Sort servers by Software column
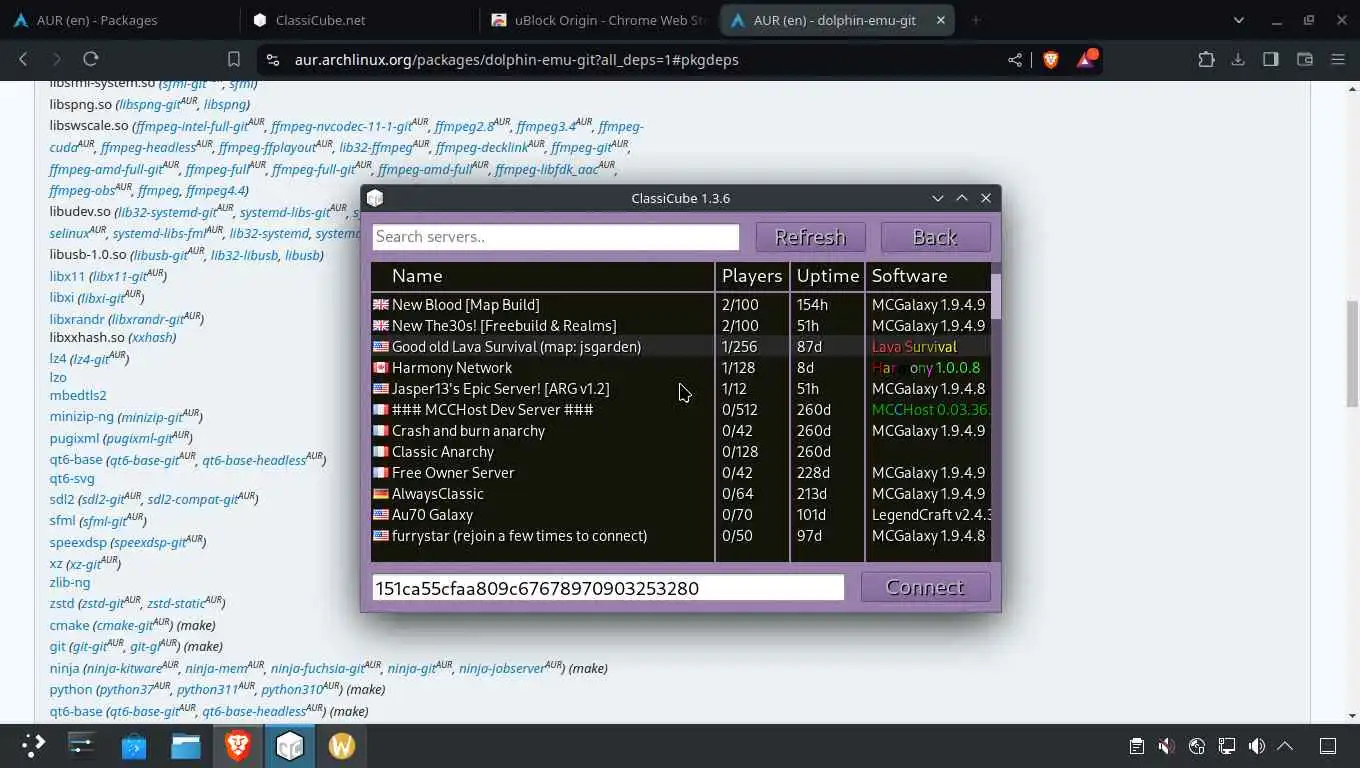Image resolution: width=1360 pixels, height=768 pixels. pos(928,276)
